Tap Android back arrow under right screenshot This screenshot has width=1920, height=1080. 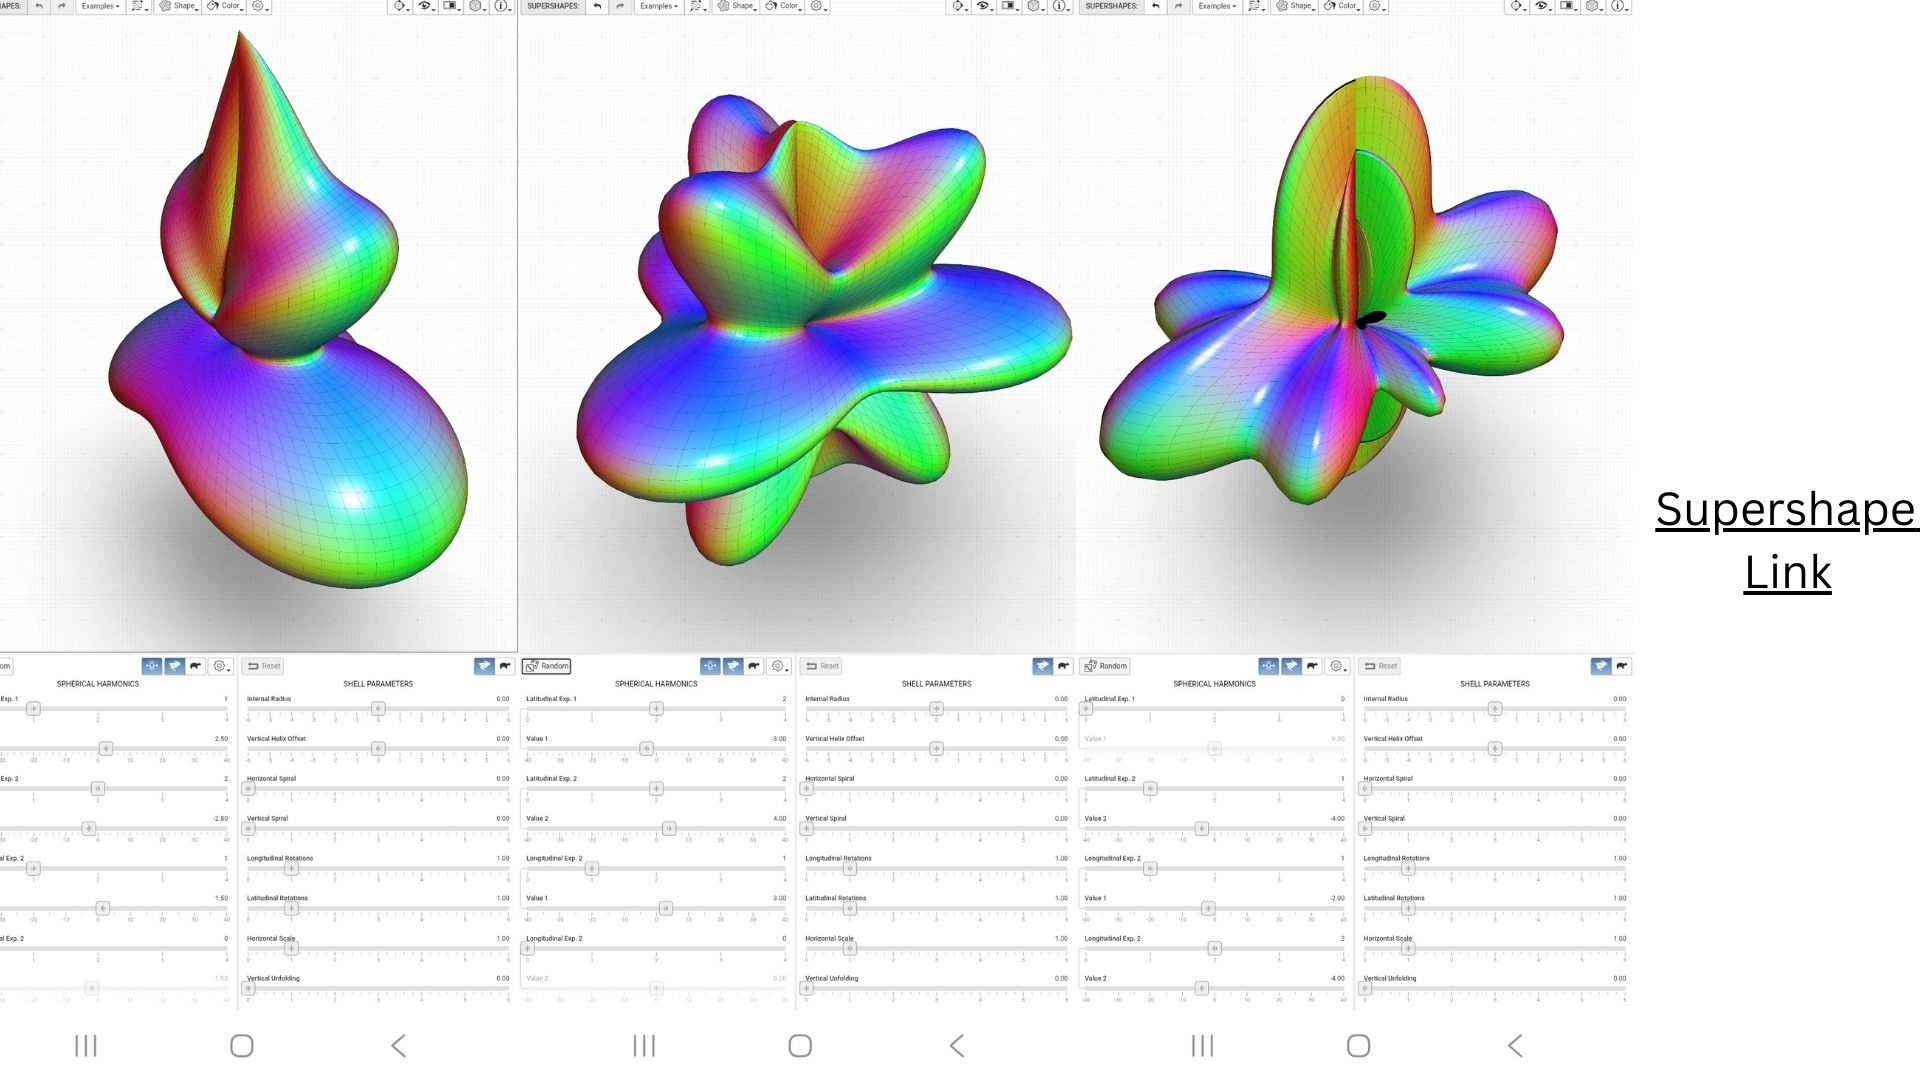coord(1515,1046)
